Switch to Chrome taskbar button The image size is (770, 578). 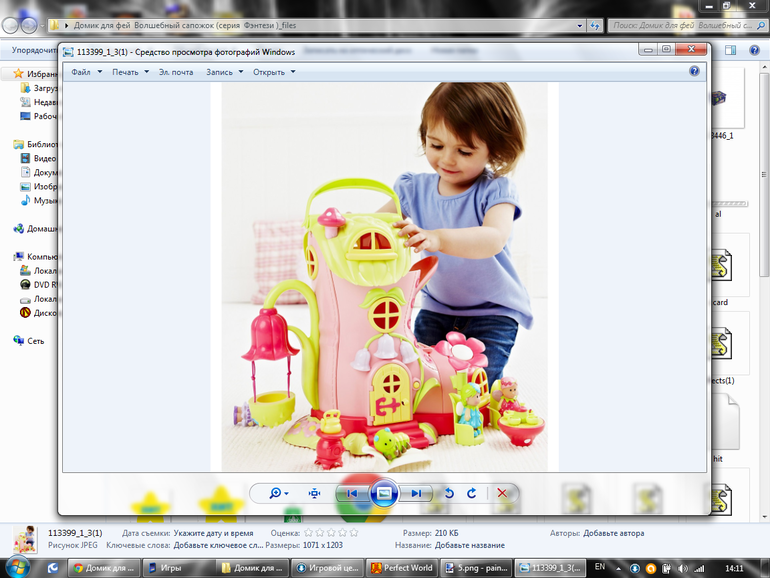104,568
